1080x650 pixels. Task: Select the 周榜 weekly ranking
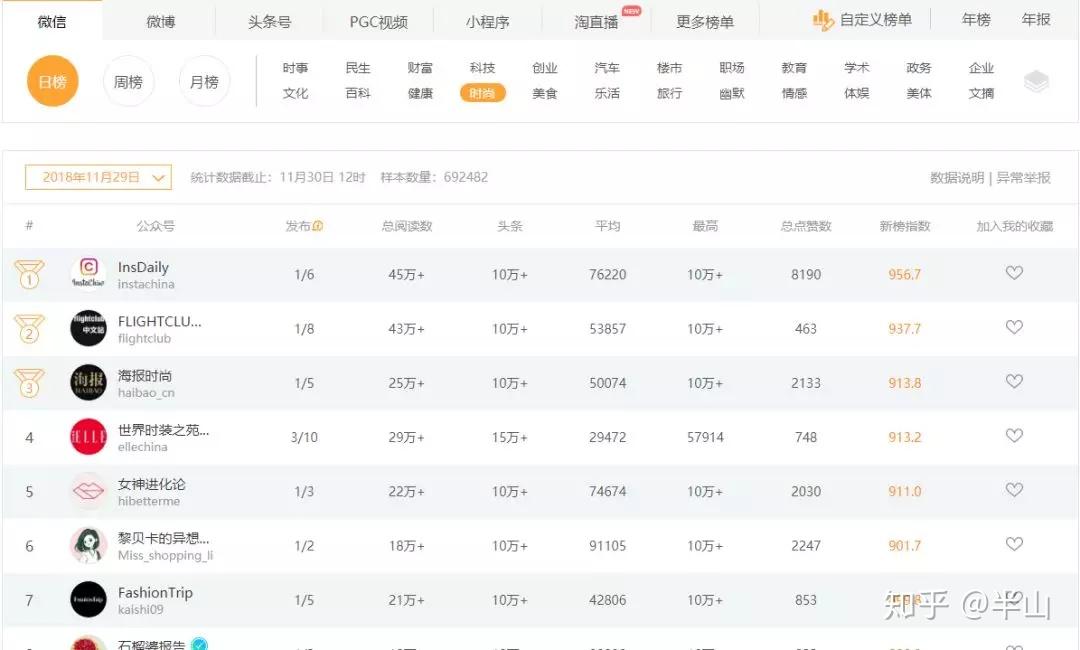pos(128,81)
